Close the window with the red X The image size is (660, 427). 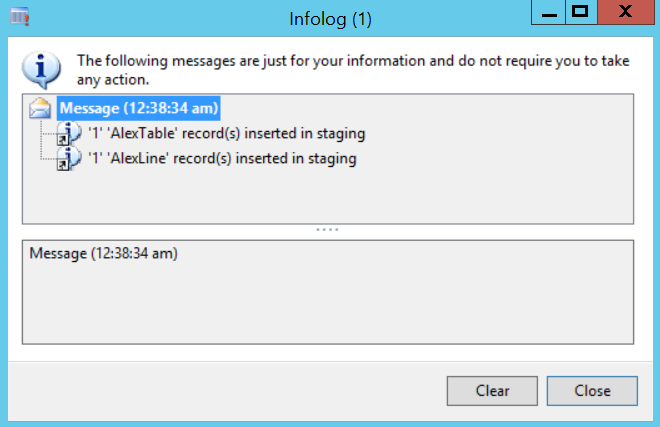click(x=625, y=12)
